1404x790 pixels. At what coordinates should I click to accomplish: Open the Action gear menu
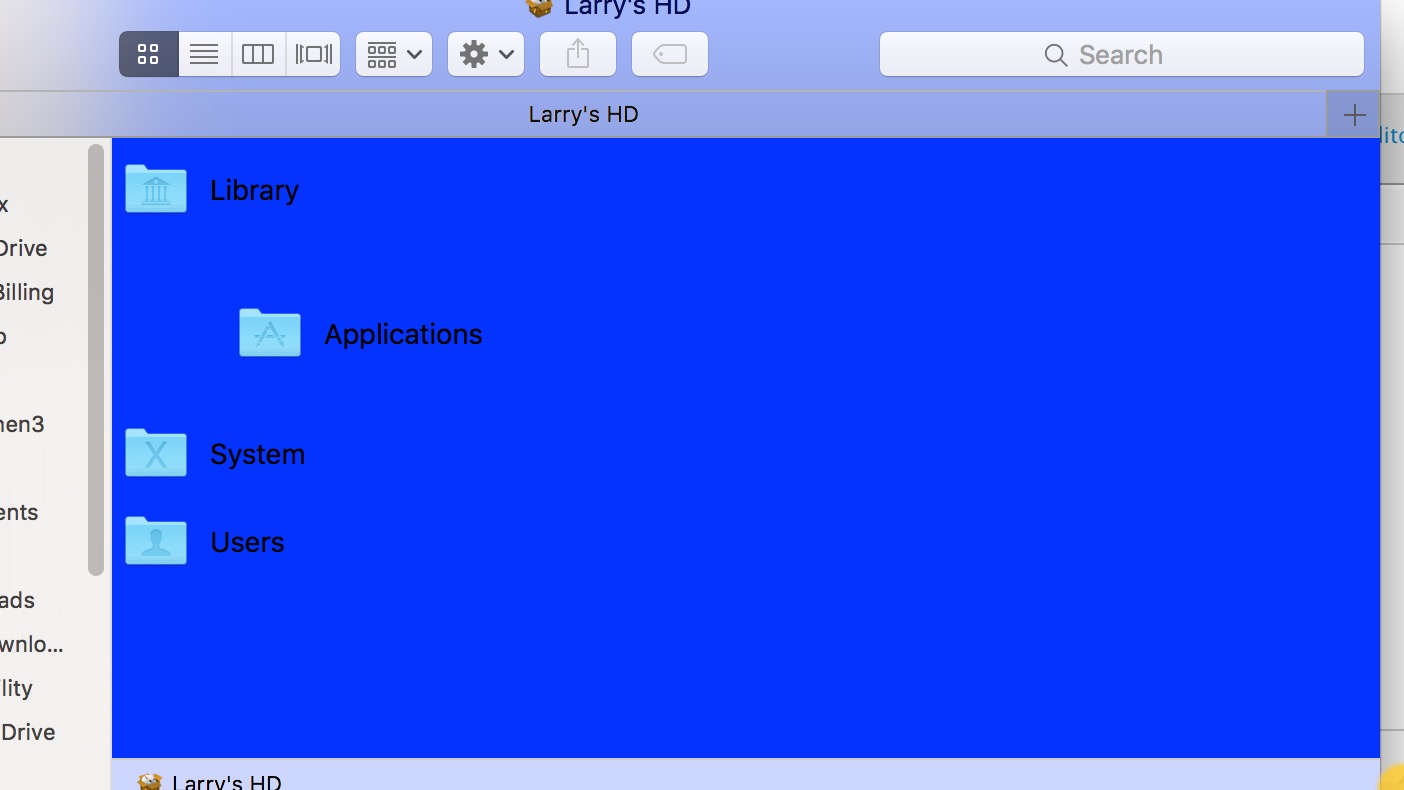485,54
